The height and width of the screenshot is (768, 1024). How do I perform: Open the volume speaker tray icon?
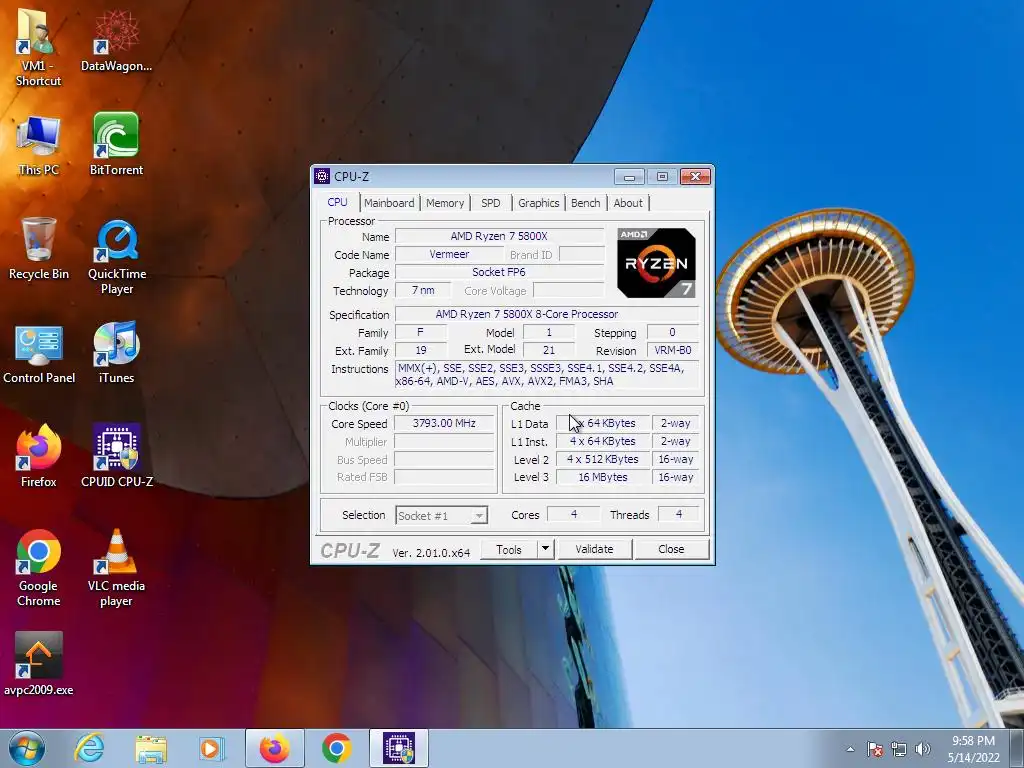[x=923, y=749]
